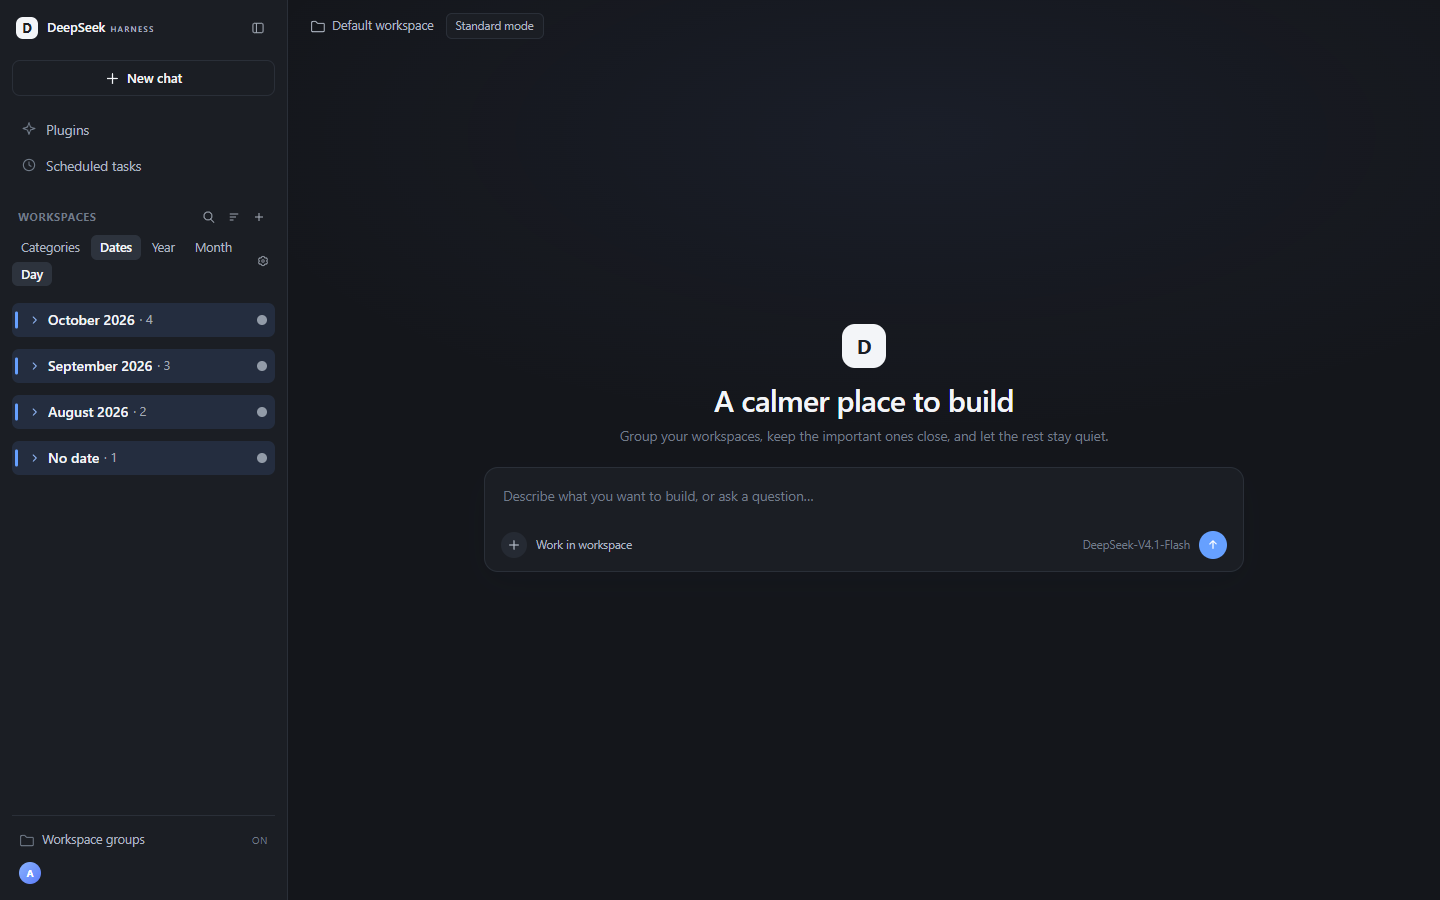Click the Scheduled tasks clock icon
This screenshot has height=900, width=1440.
coord(29,165)
